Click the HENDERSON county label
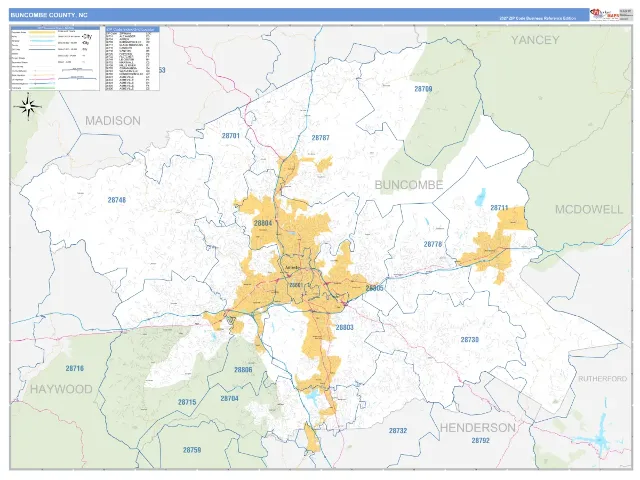 pos(478,428)
